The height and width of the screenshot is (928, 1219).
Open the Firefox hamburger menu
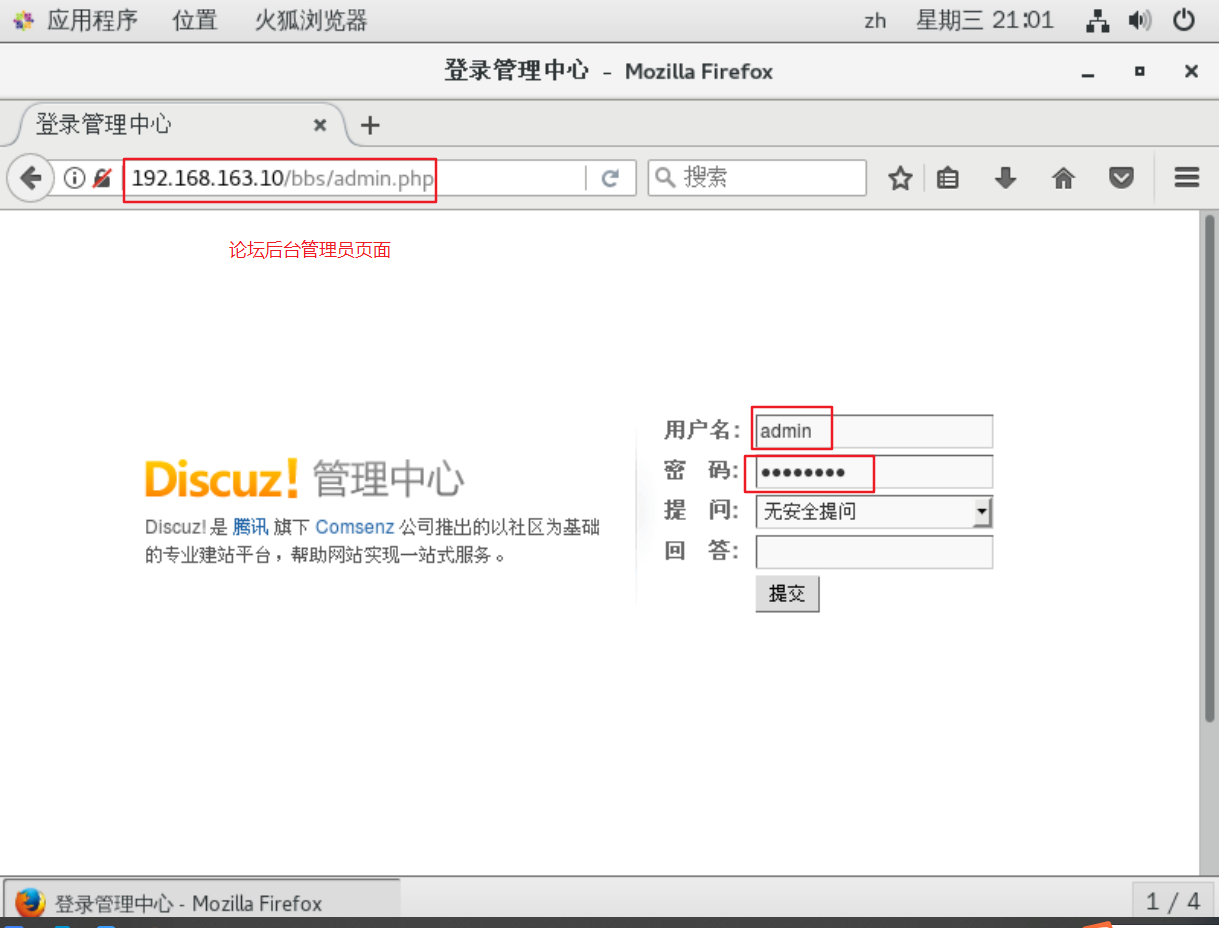click(1187, 178)
